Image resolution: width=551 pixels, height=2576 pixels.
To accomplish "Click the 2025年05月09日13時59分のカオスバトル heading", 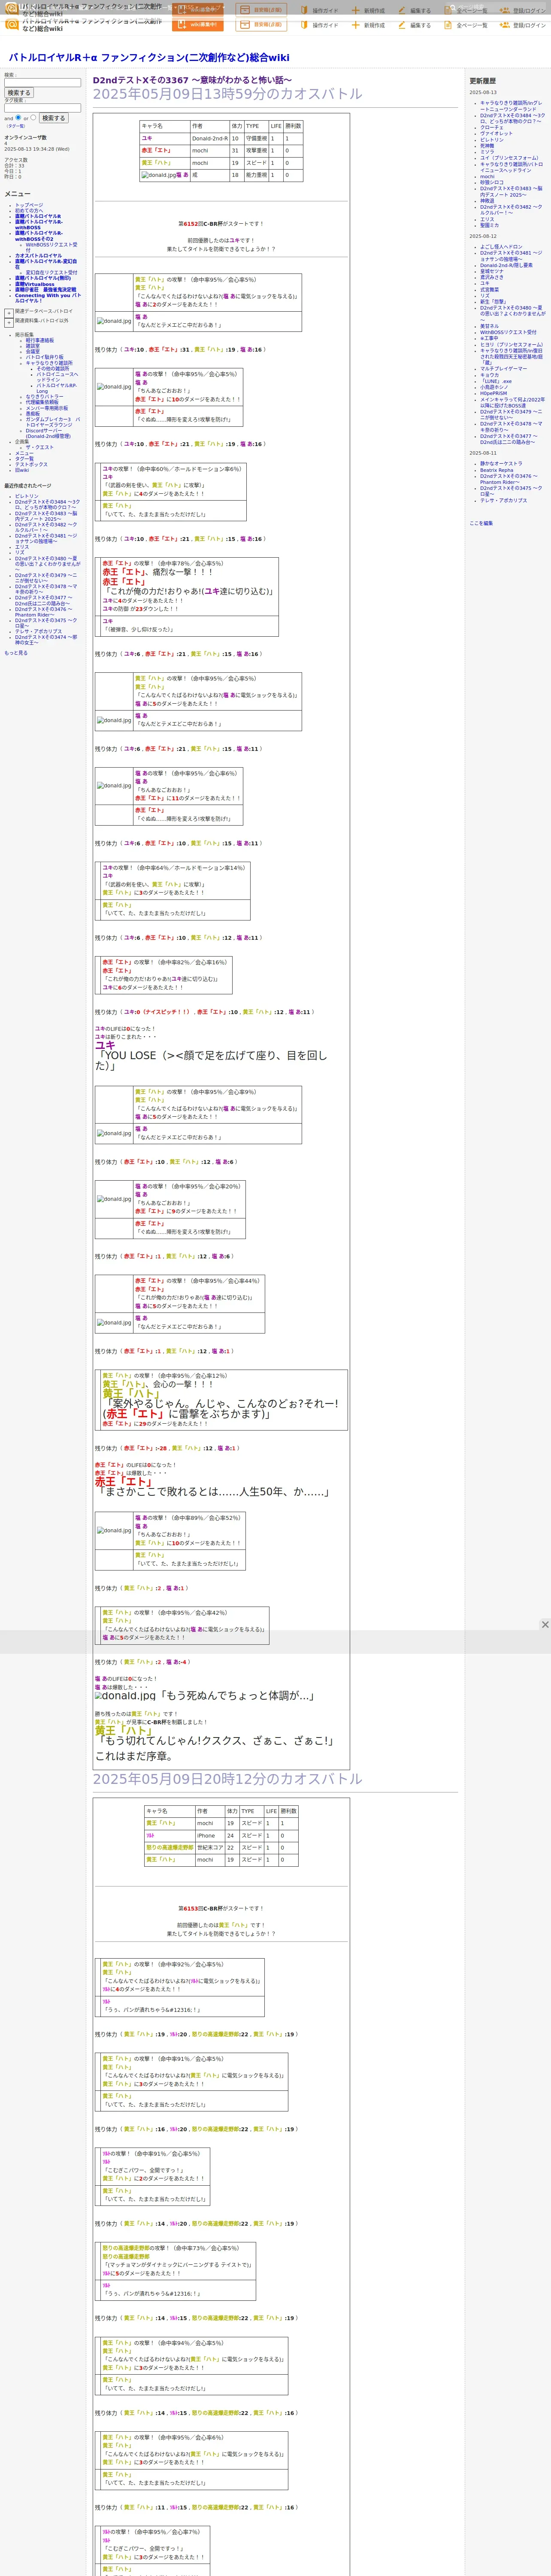I will click(228, 94).
